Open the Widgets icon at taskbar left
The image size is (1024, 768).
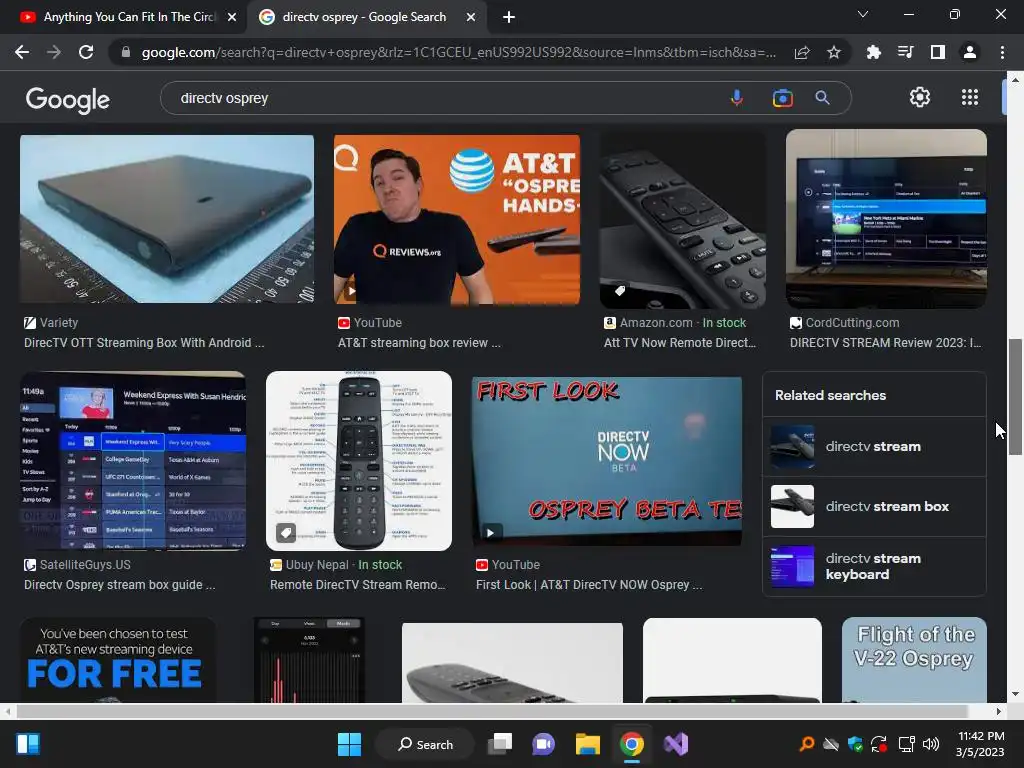click(28, 744)
